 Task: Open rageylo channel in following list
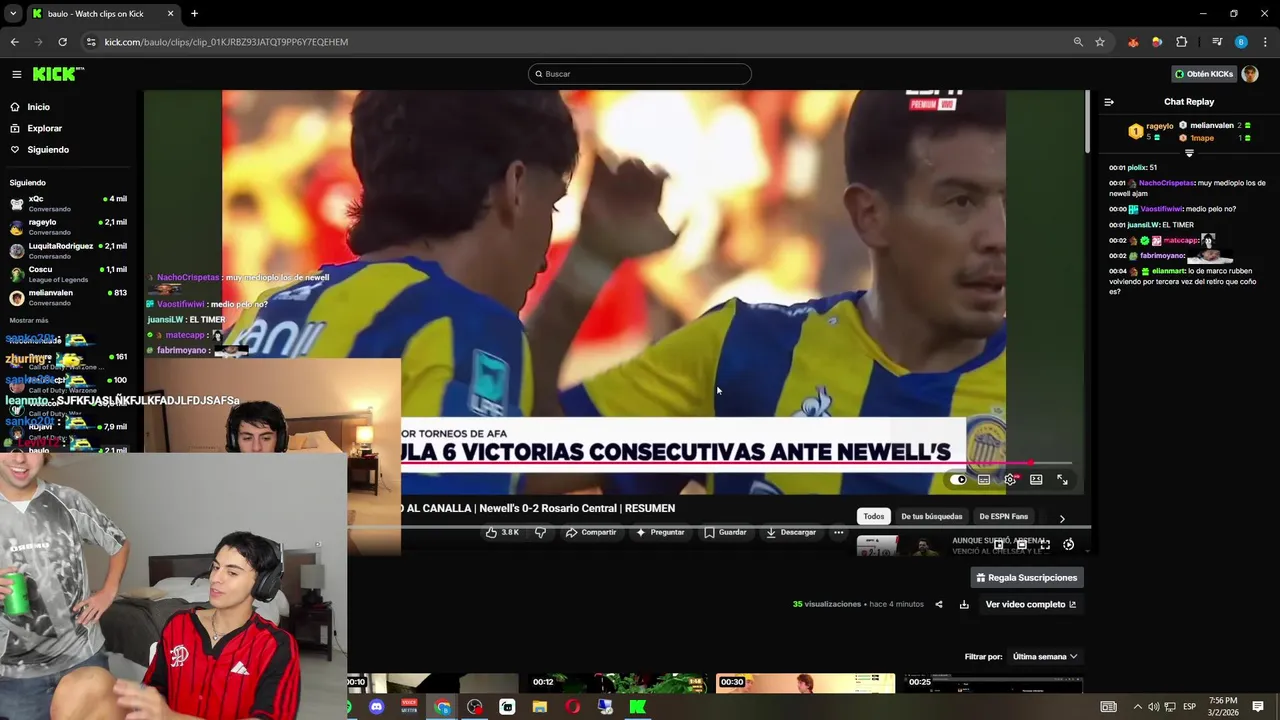click(68, 227)
